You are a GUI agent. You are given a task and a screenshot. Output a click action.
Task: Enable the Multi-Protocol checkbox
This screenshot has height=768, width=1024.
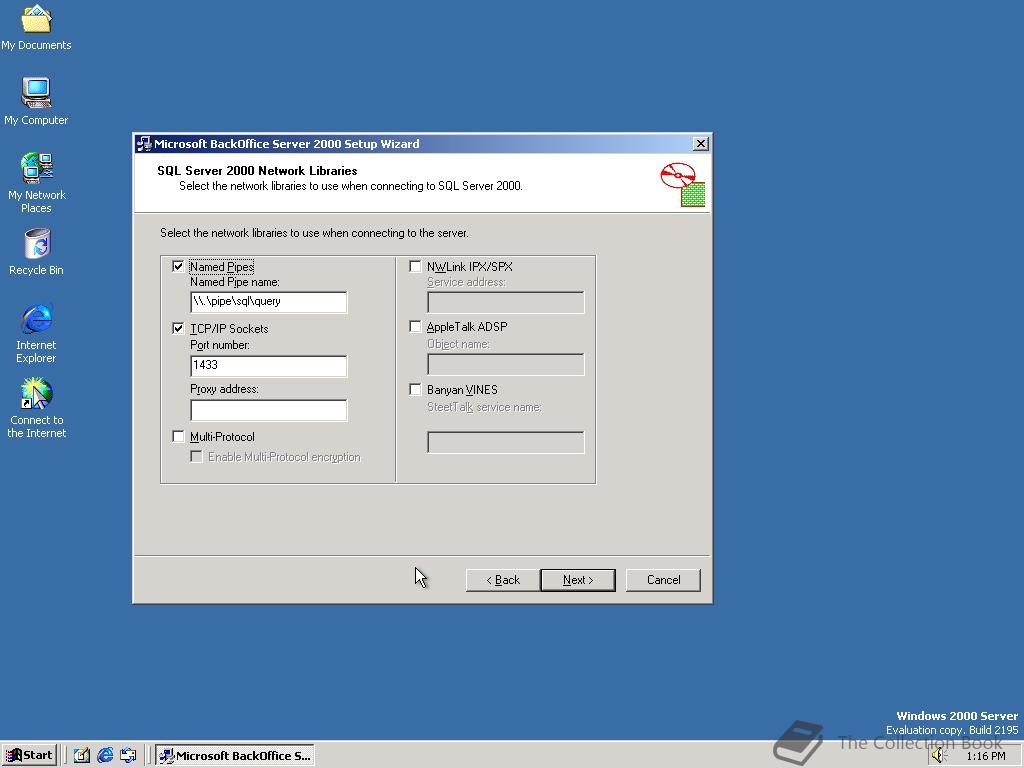click(x=178, y=436)
